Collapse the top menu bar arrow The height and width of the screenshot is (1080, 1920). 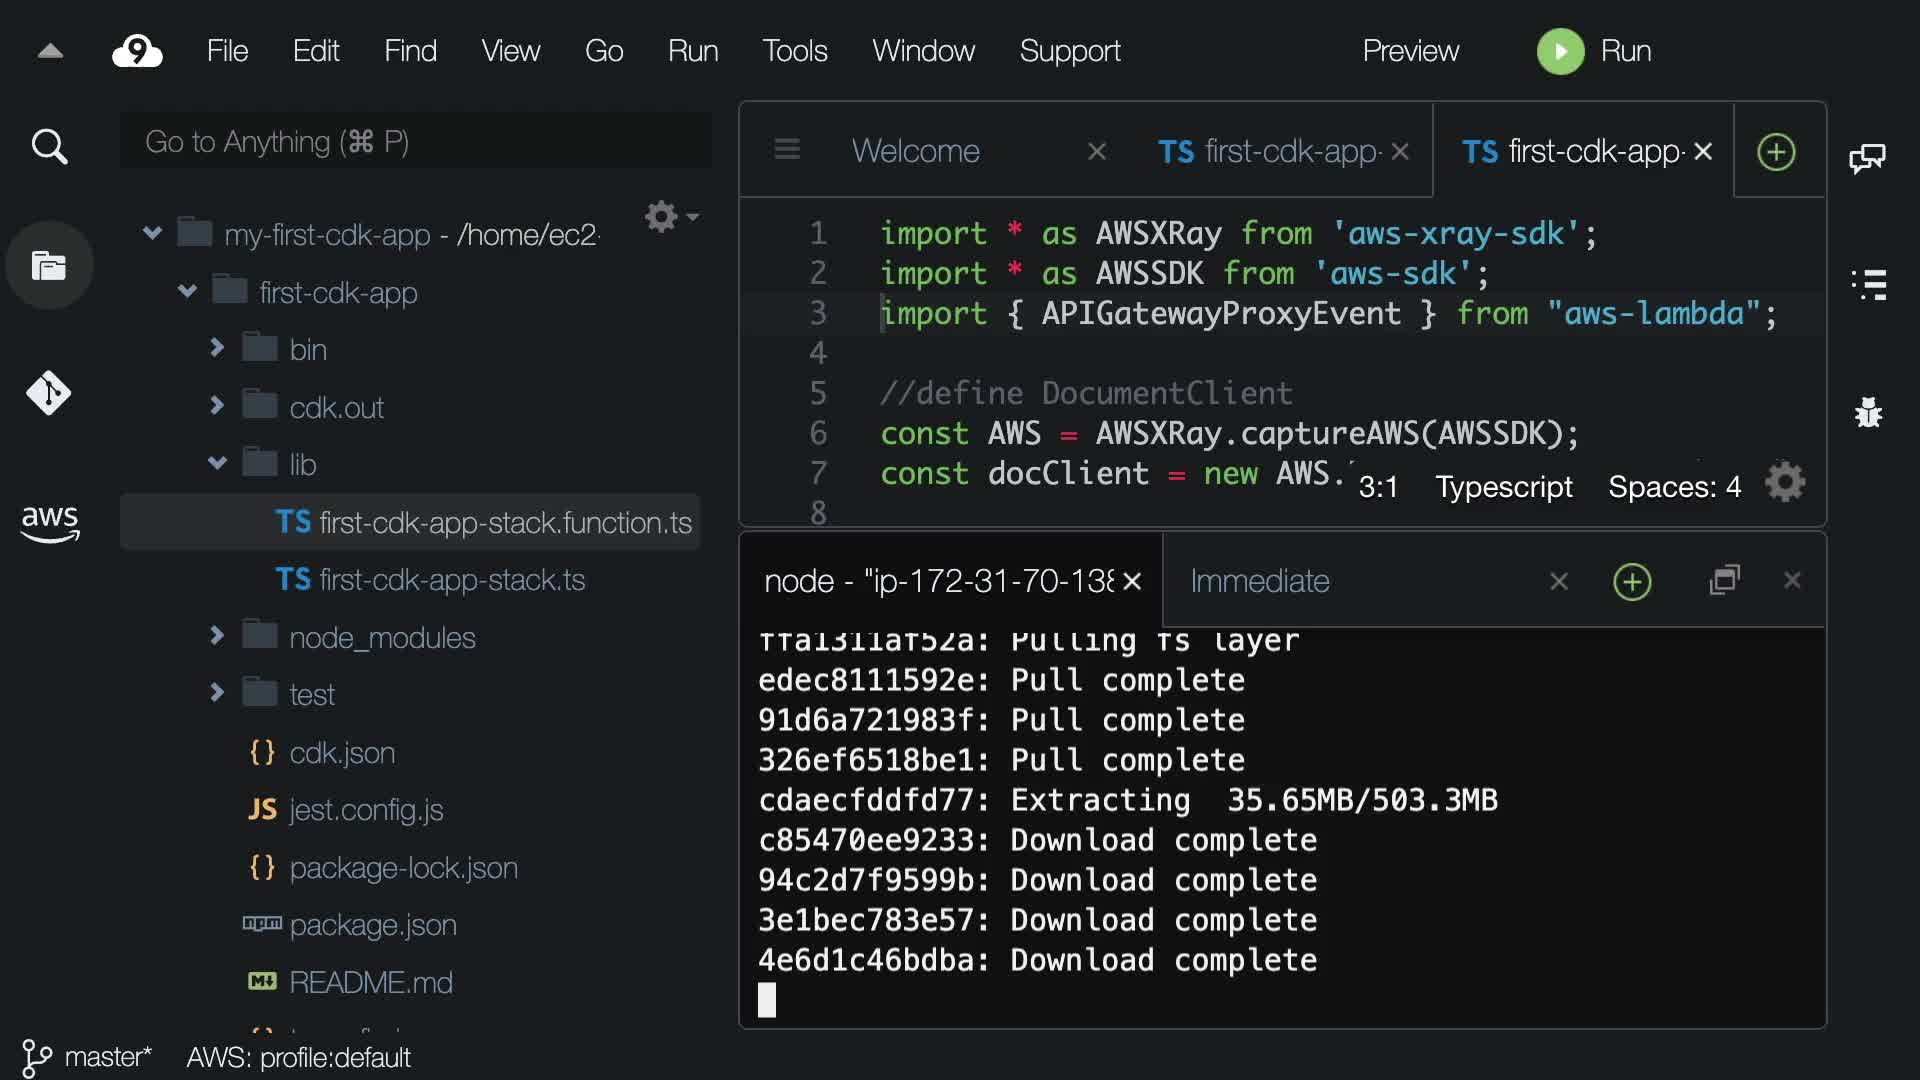(x=50, y=51)
